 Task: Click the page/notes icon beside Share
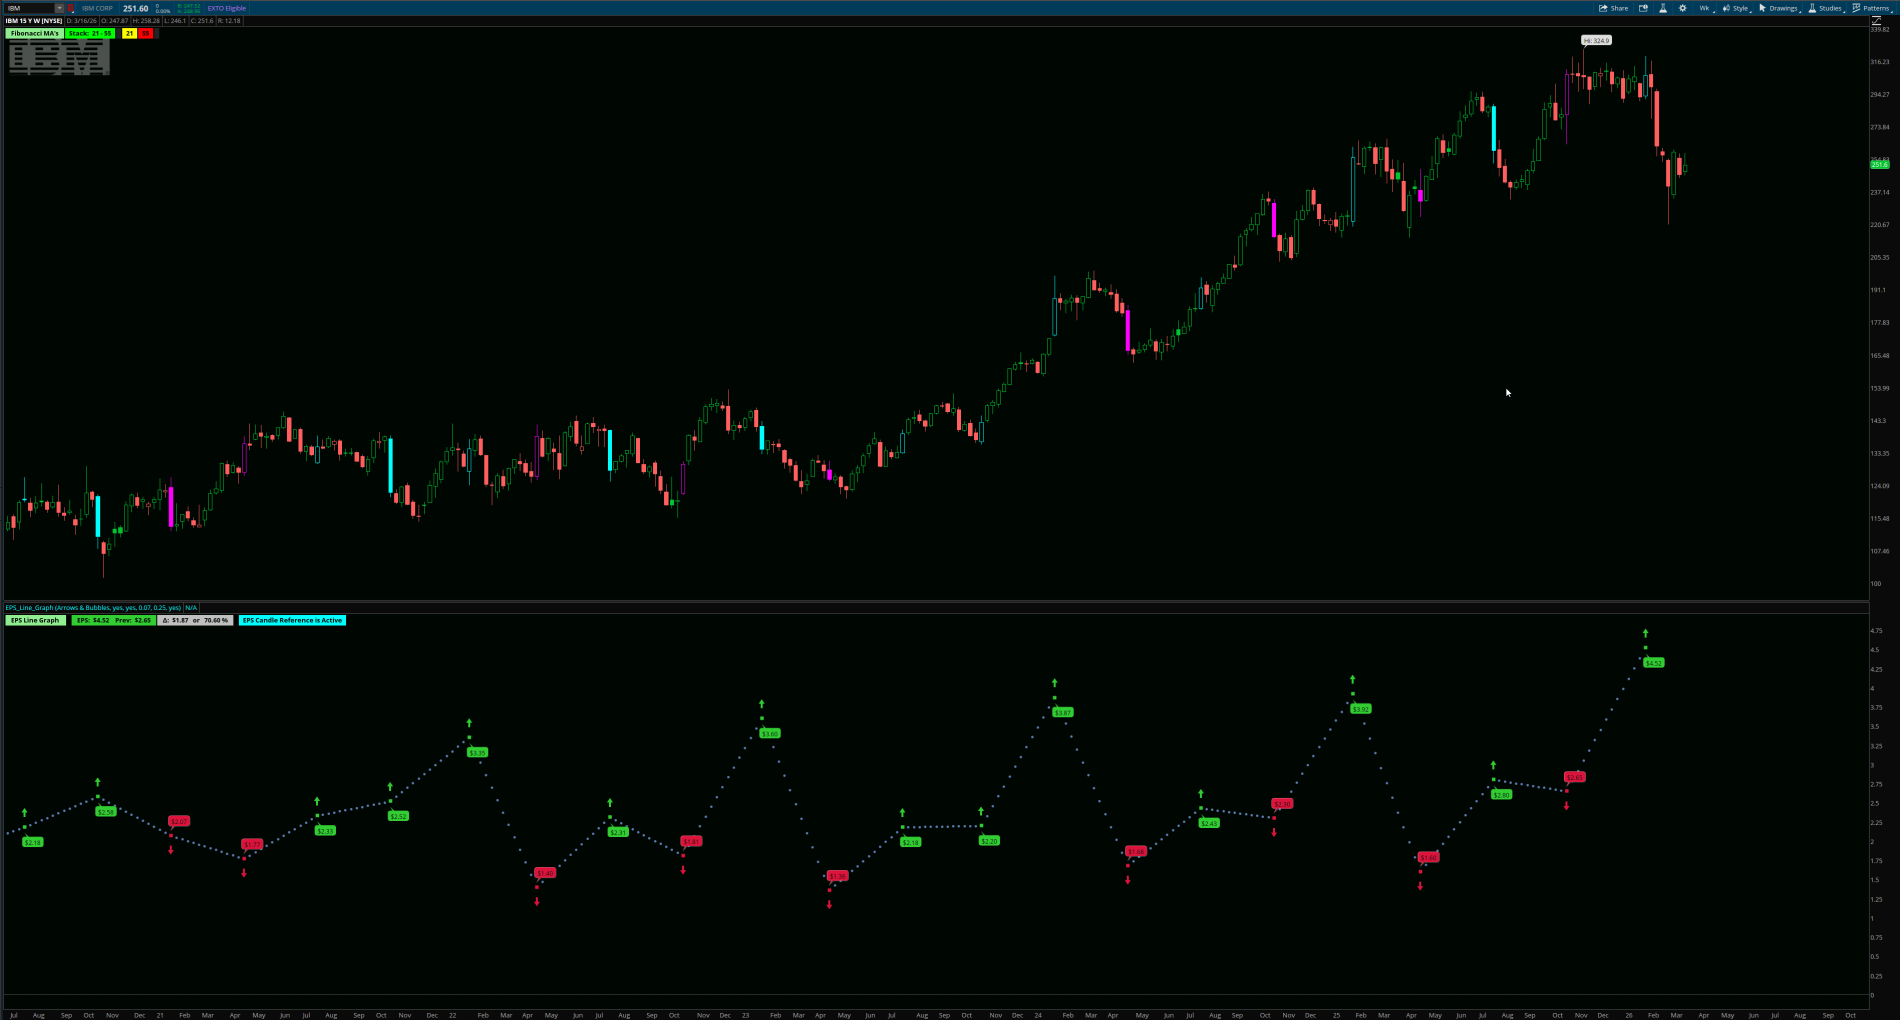[x=1644, y=8]
